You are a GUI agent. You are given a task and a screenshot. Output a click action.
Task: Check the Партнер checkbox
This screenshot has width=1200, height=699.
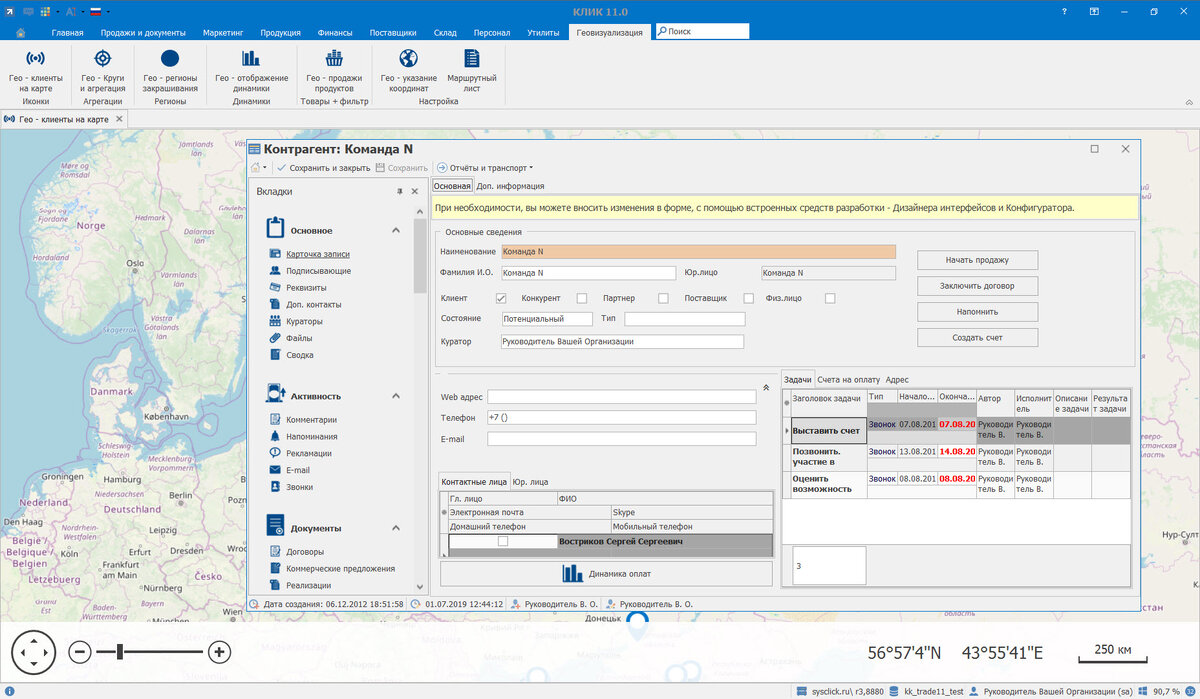[x=663, y=298]
